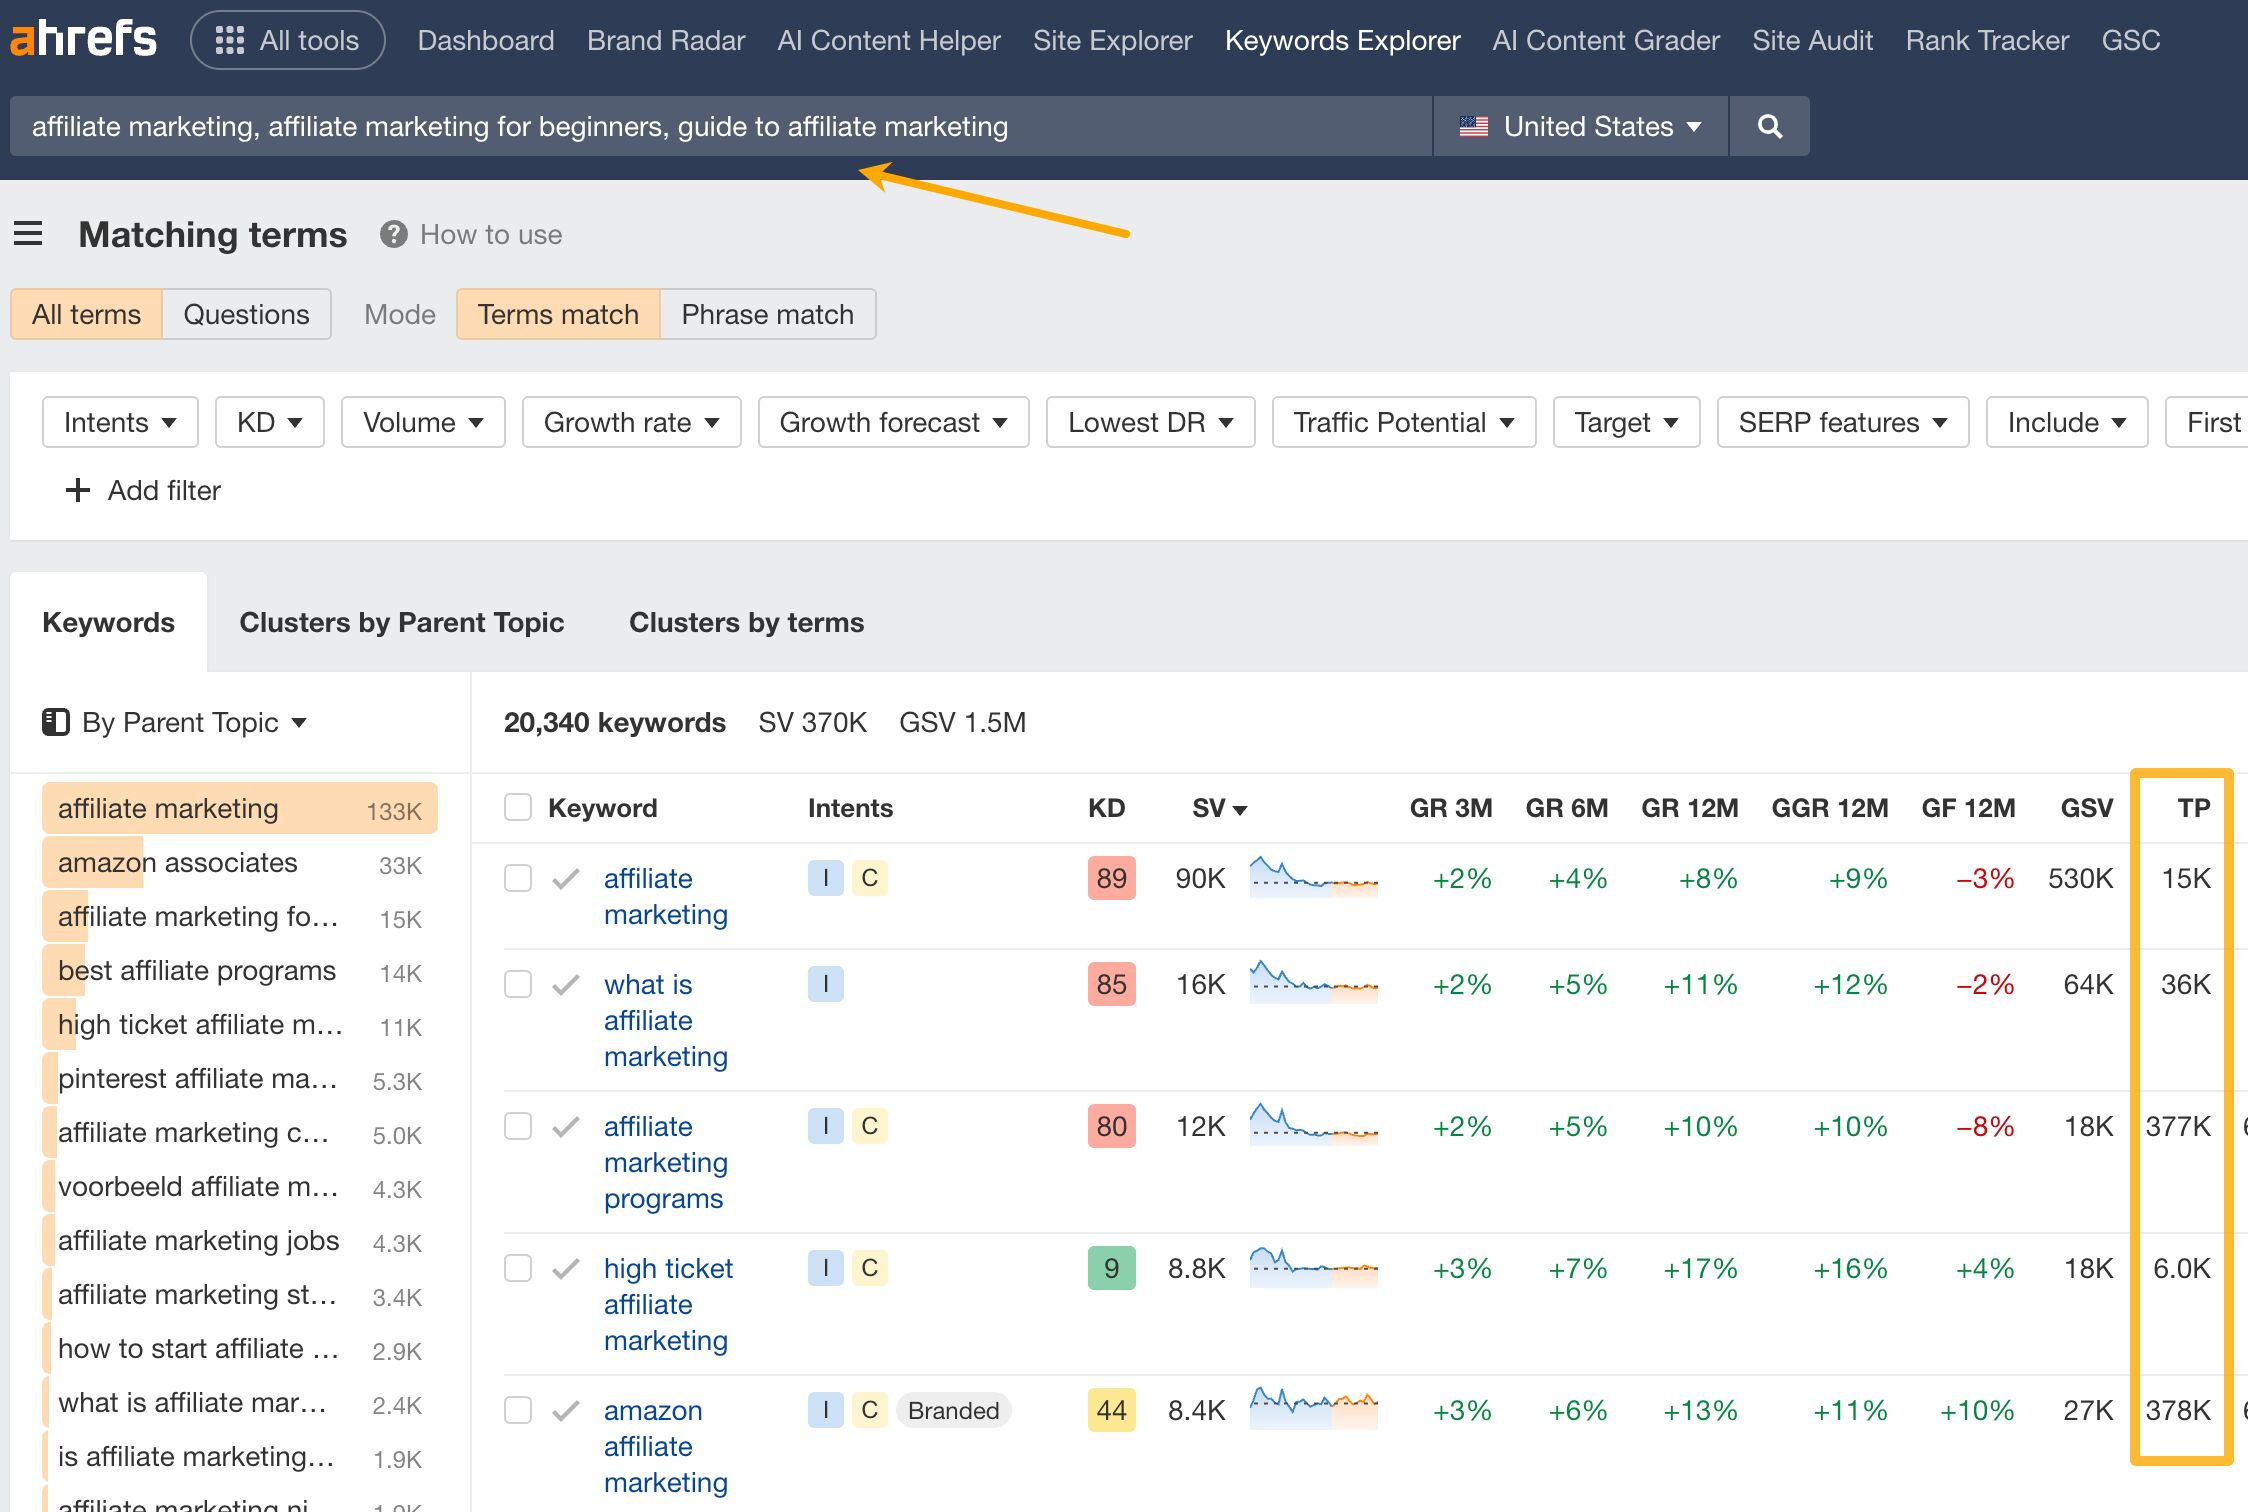
Task: Open Rank Tracker from the navigation bar
Action: click(1987, 40)
